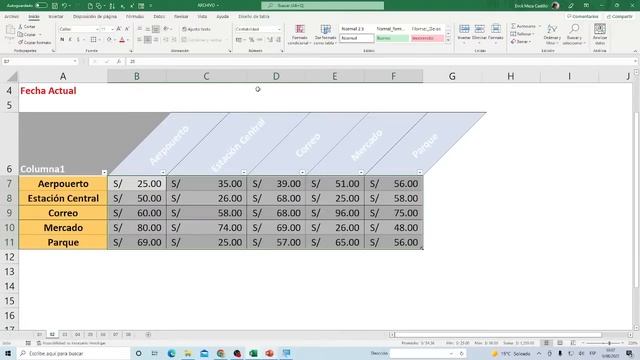Click the red font color icon
The width and height of the screenshot is (640, 360).
122,40
